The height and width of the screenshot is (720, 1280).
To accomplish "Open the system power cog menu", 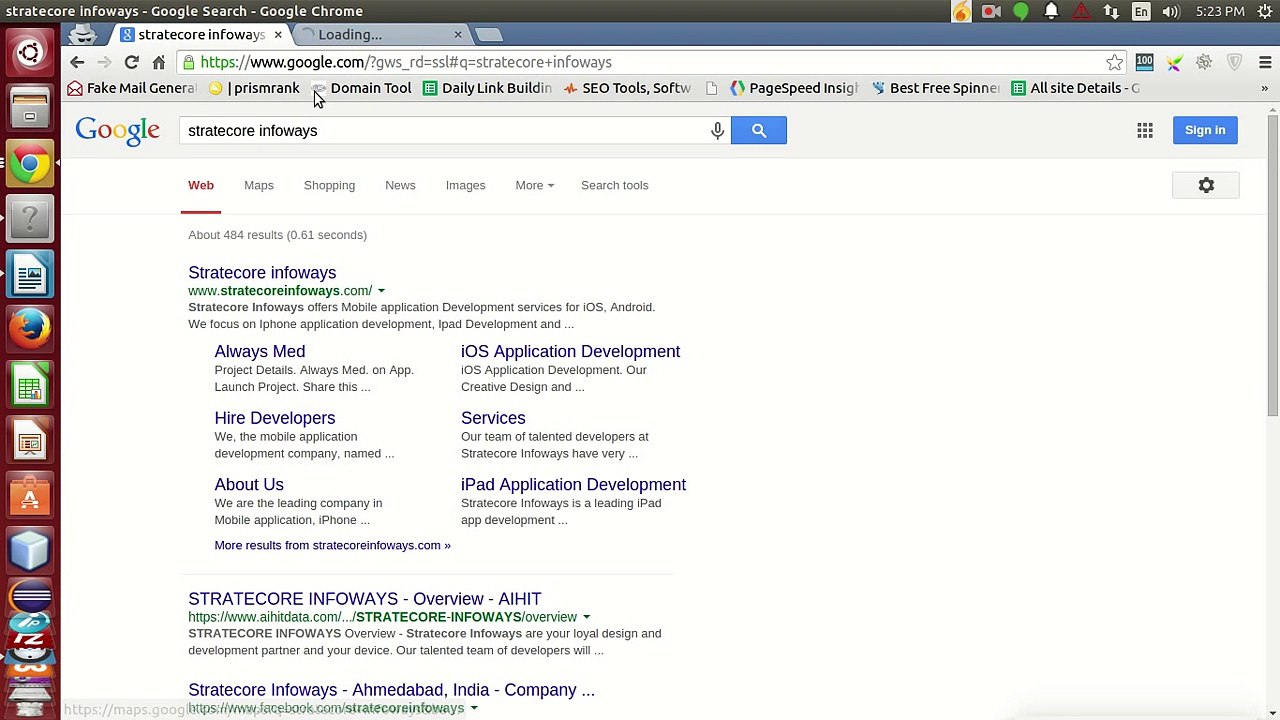I will (x=1265, y=11).
